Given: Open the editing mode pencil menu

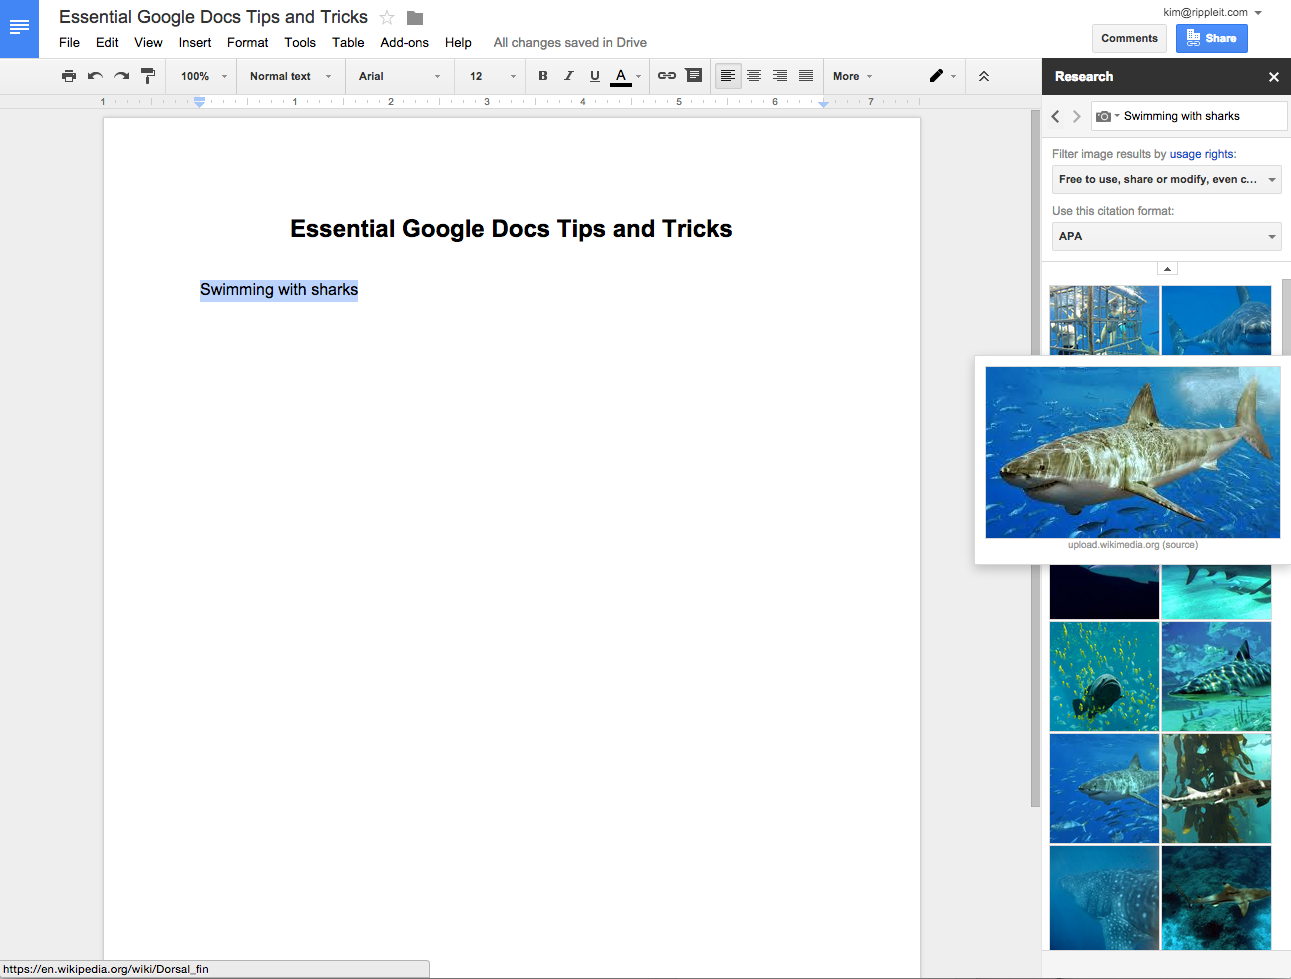Looking at the screenshot, I should pyautogui.click(x=943, y=76).
